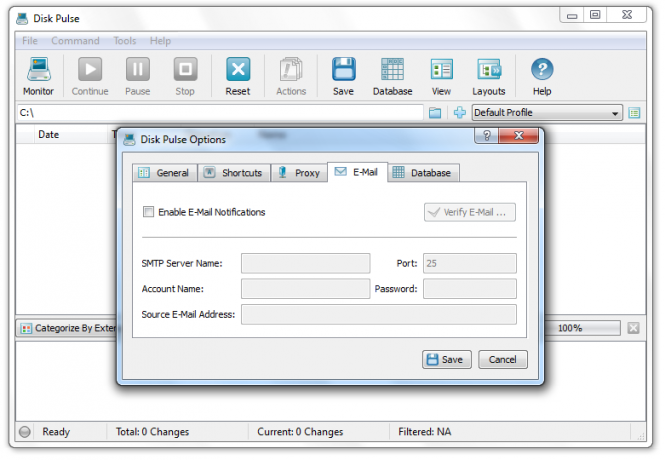Browse for a directory with folder icon
The width and height of the screenshot is (665, 460).
coord(435,113)
